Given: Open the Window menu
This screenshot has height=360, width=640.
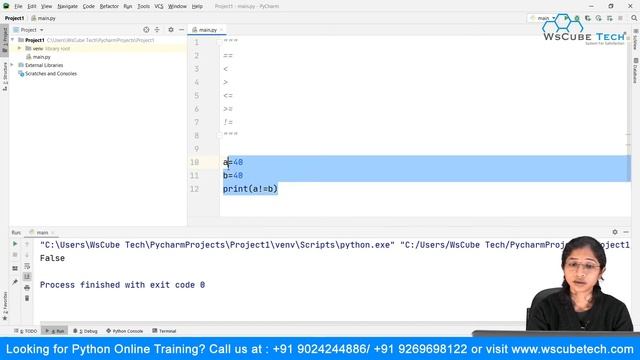Looking at the screenshot, I should [x=177, y=6].
